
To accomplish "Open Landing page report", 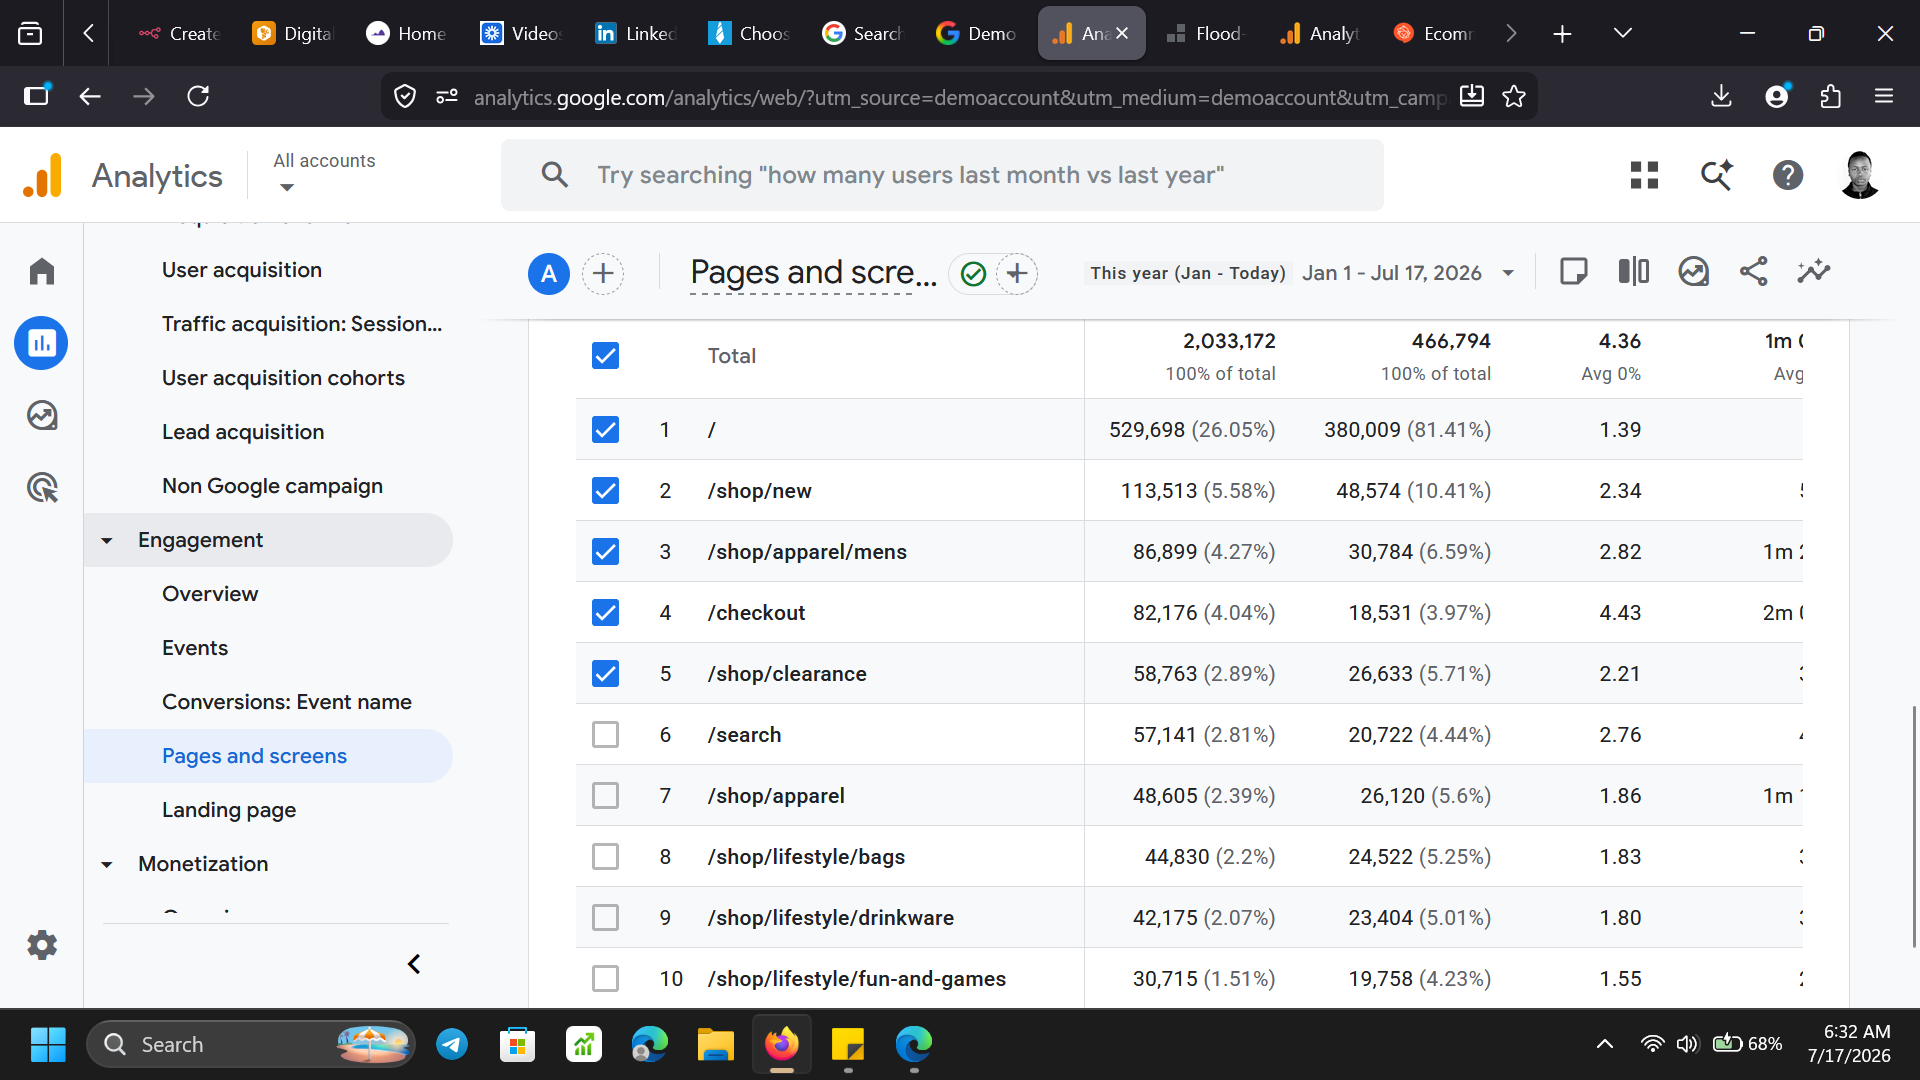I will click(229, 810).
